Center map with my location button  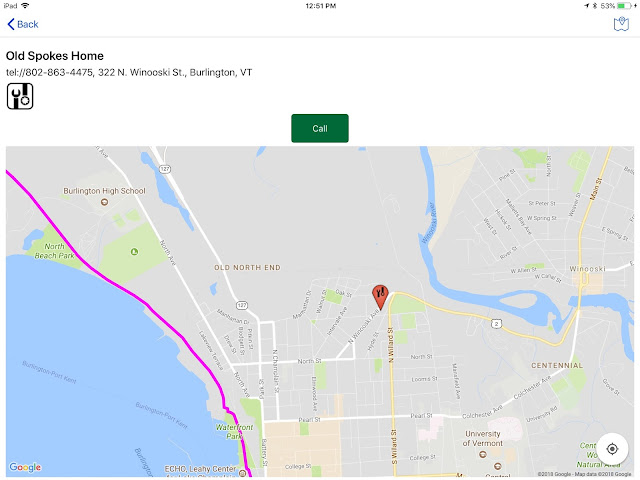(612, 449)
